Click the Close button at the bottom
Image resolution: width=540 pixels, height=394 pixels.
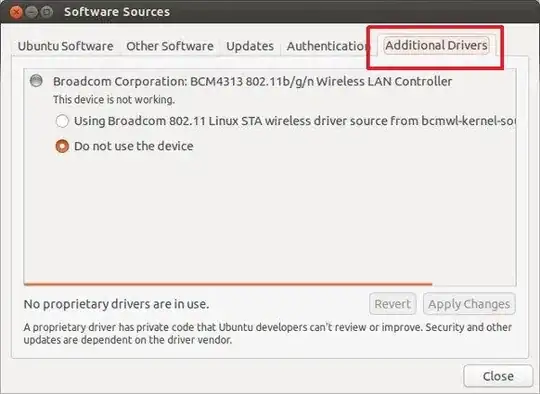498,376
